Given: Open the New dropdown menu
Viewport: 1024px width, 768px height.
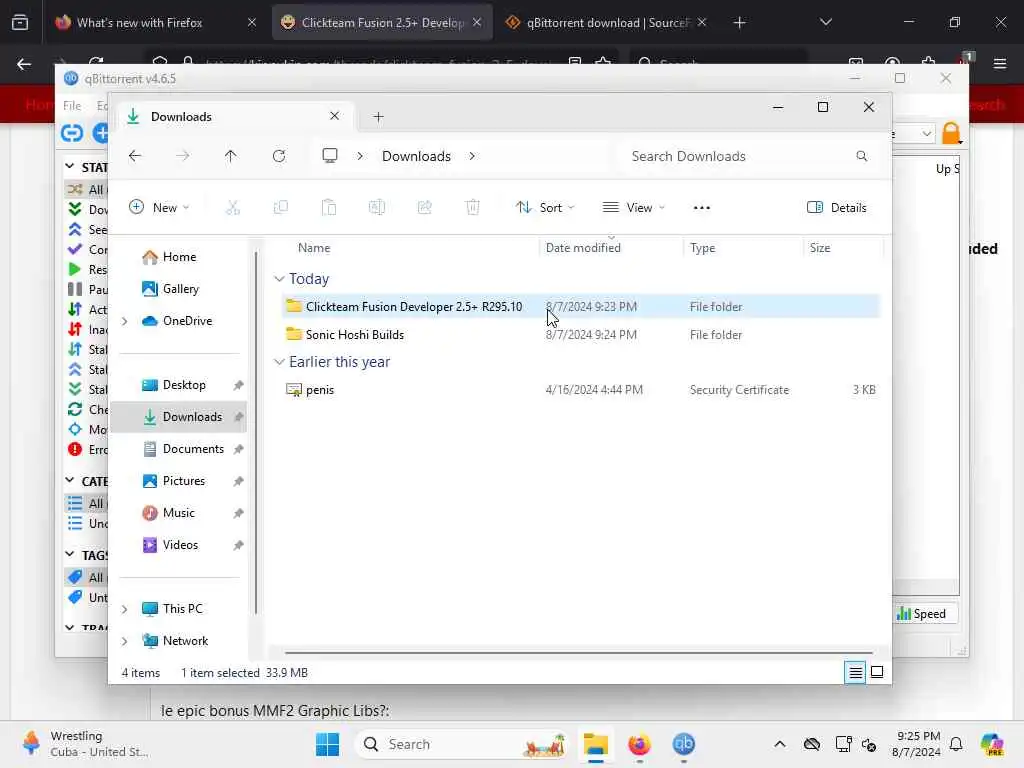Looking at the screenshot, I should click(x=159, y=208).
